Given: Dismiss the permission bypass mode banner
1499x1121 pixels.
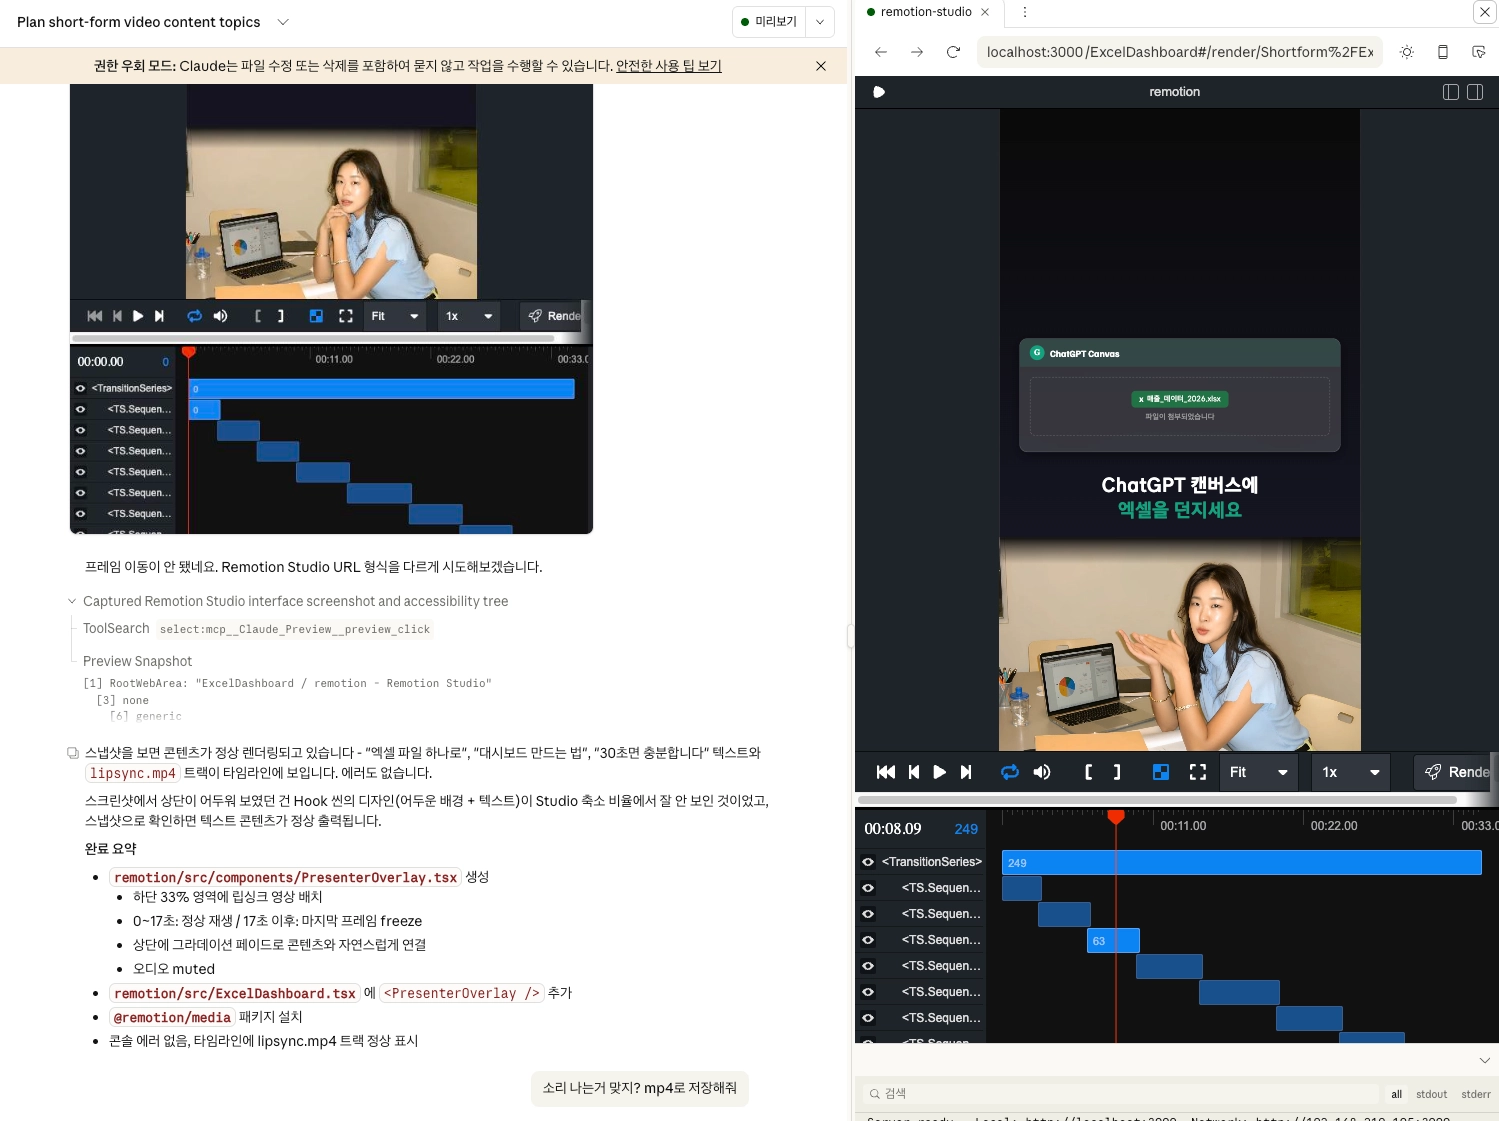Looking at the screenshot, I should (821, 66).
